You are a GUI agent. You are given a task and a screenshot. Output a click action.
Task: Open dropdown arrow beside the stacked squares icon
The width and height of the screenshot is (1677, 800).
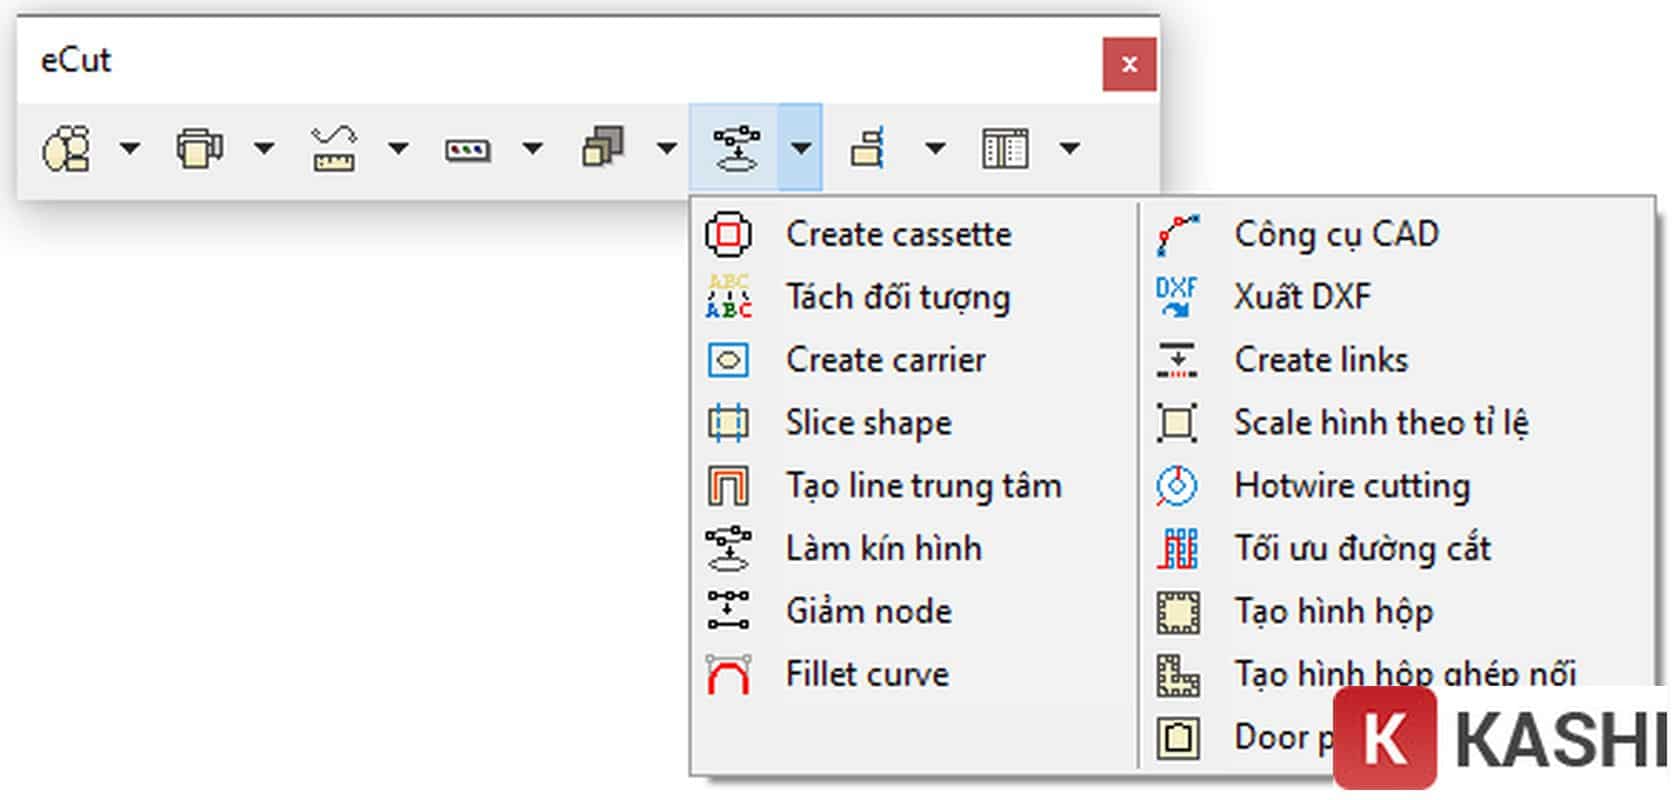(x=667, y=149)
